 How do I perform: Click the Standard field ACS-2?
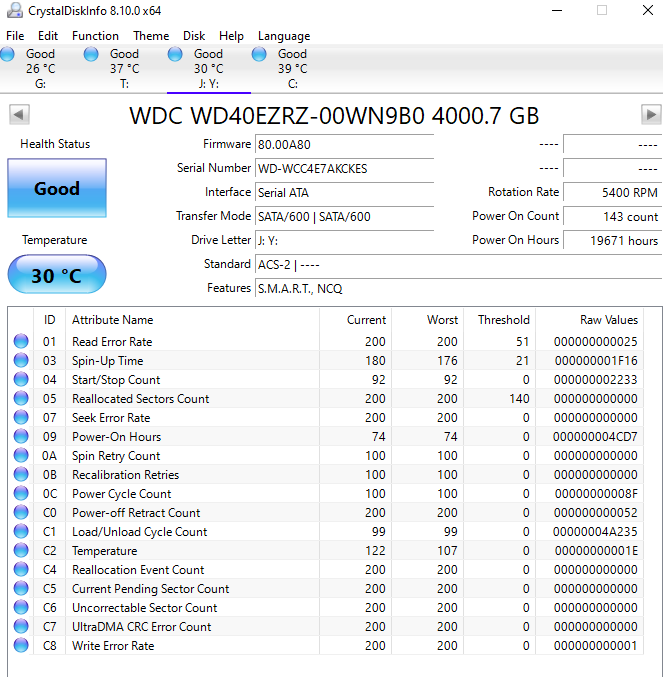pyautogui.click(x=459, y=265)
